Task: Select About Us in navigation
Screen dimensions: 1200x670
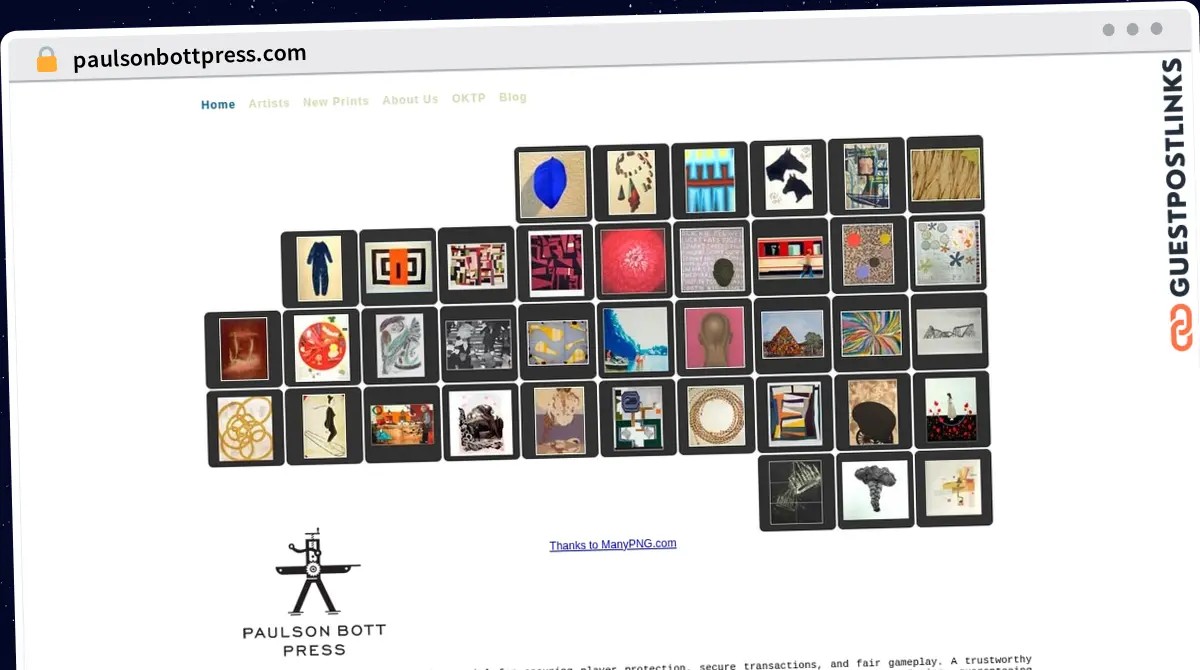Action: 410,100
